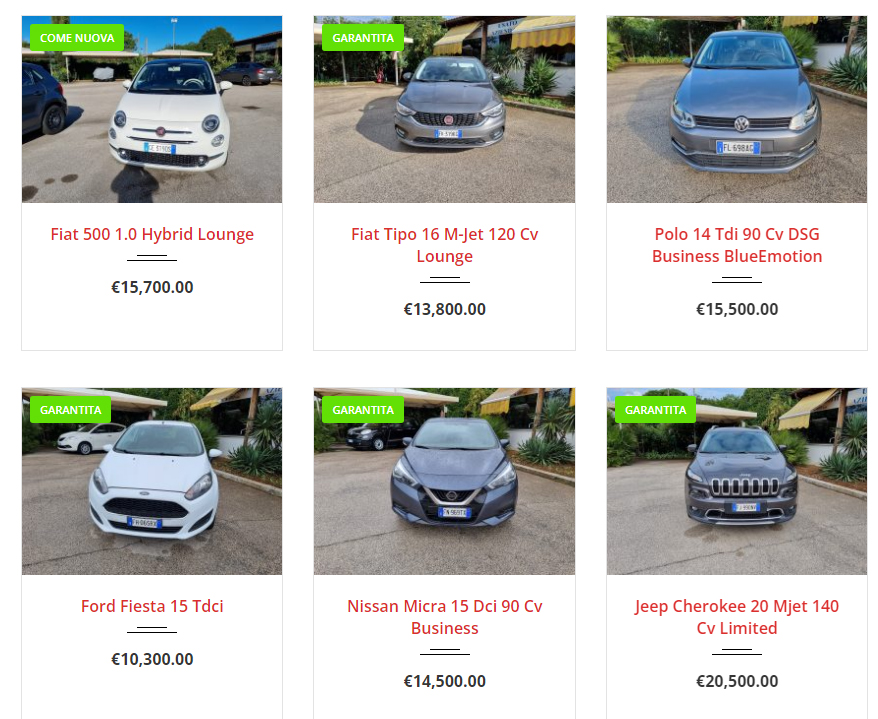Open Jeep Cherokee 20 Mjet 140 Cv Limited link

737,617
